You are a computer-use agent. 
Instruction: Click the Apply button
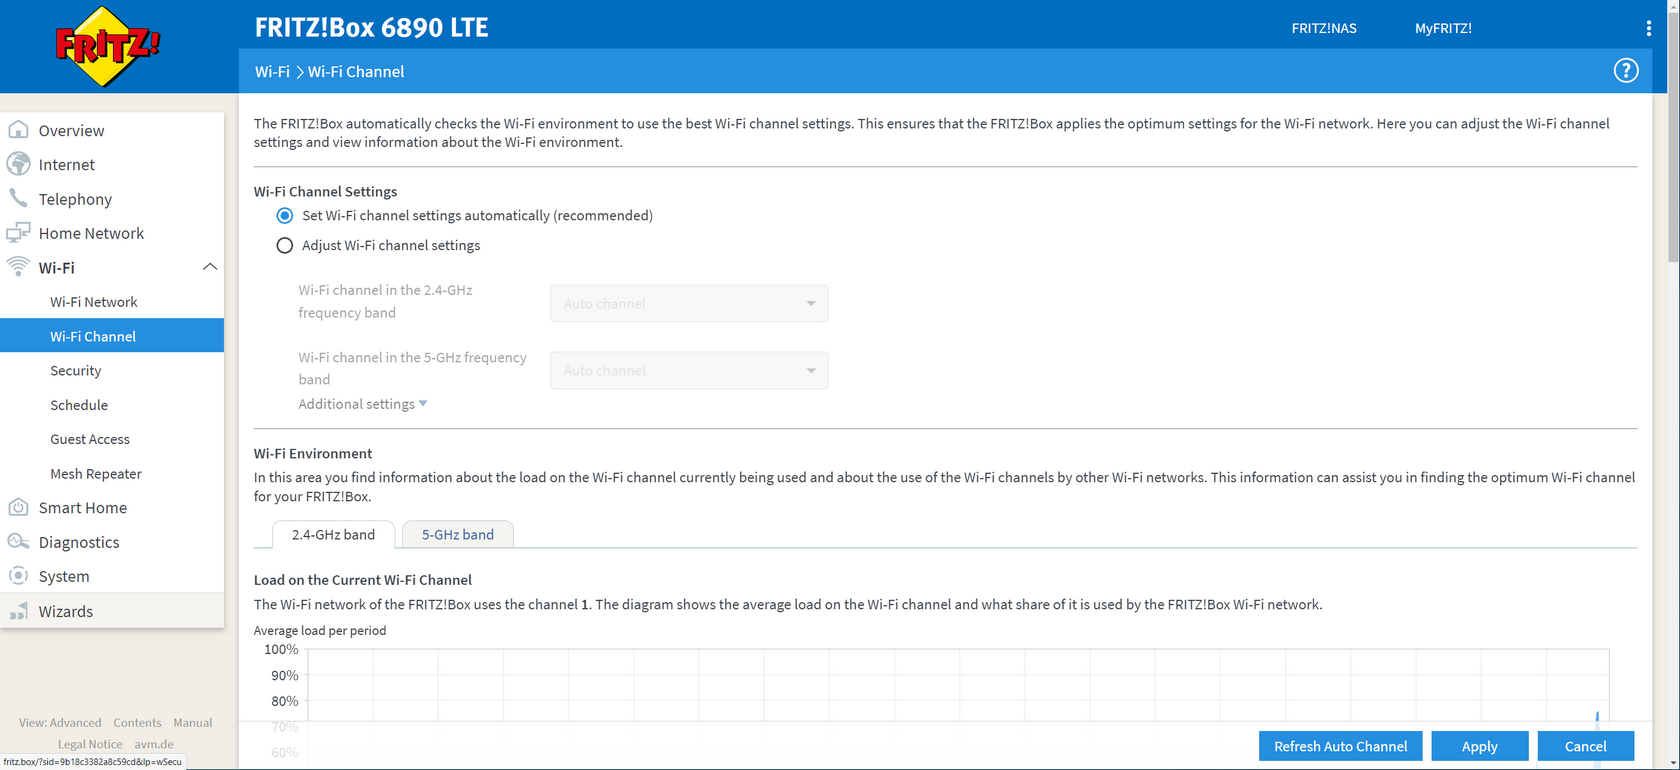[x=1479, y=746]
